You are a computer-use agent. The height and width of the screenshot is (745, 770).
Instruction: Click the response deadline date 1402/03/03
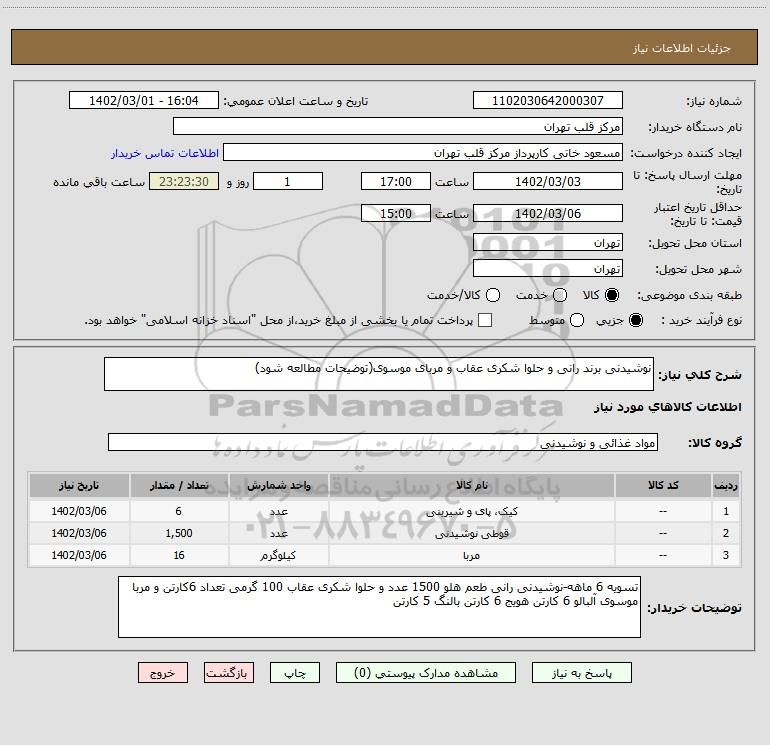pos(548,181)
